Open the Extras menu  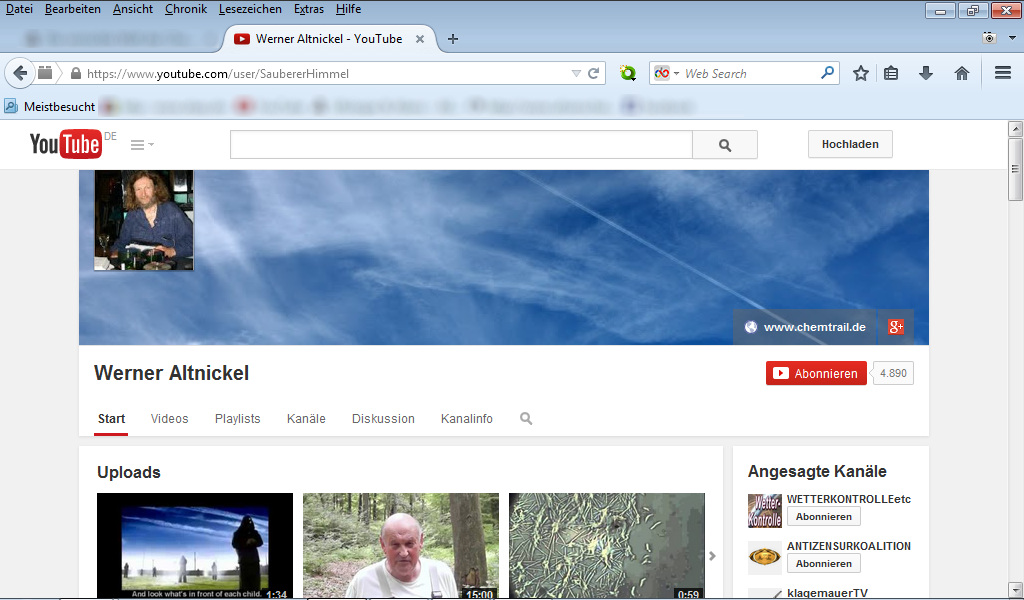point(309,9)
